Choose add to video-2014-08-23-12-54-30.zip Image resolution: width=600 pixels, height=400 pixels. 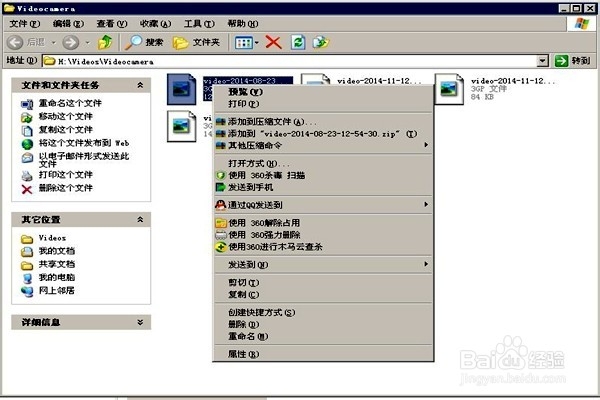coord(323,134)
